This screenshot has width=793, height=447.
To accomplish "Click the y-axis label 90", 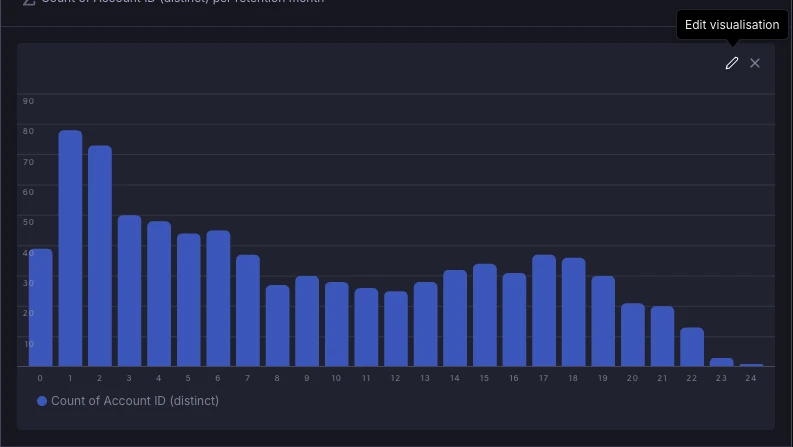I will click(28, 101).
